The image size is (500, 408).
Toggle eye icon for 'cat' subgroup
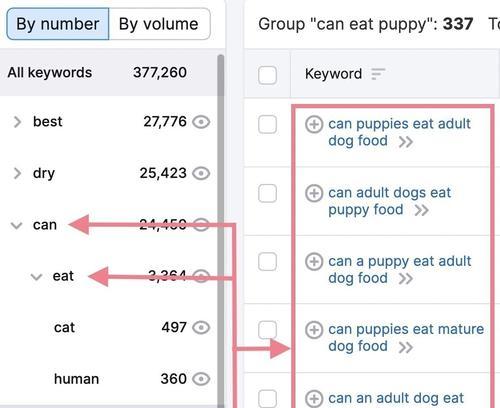pyautogui.click(x=201, y=328)
